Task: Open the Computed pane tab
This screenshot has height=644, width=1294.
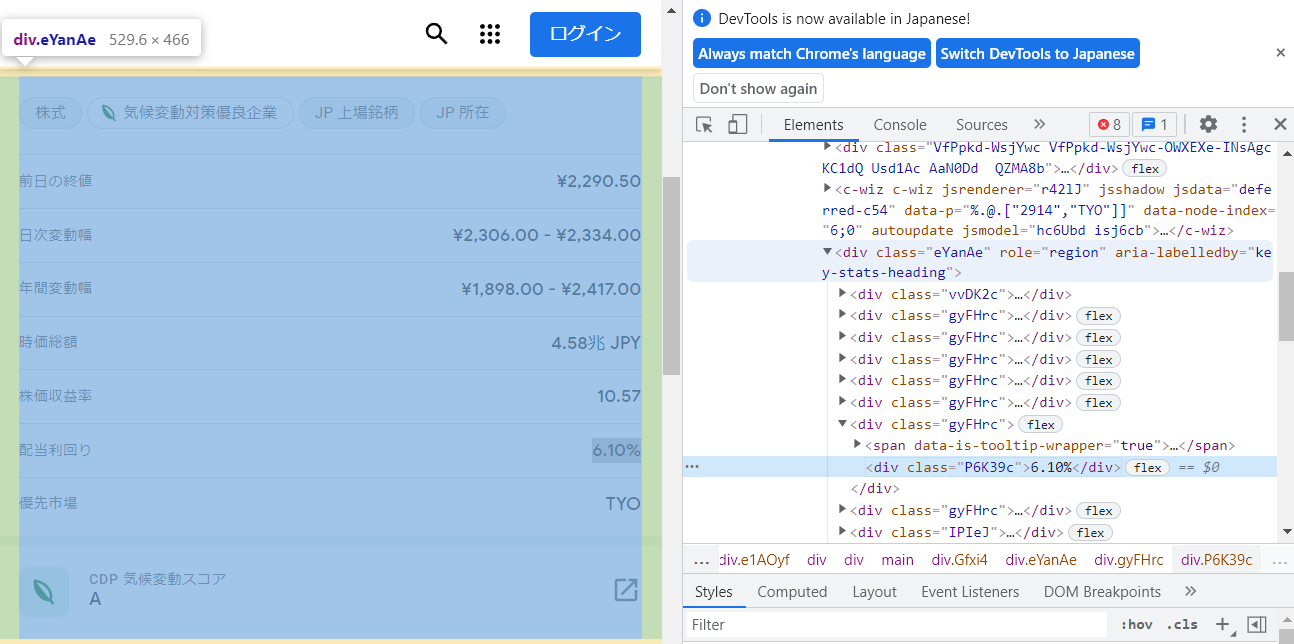Action: pyautogui.click(x=792, y=592)
